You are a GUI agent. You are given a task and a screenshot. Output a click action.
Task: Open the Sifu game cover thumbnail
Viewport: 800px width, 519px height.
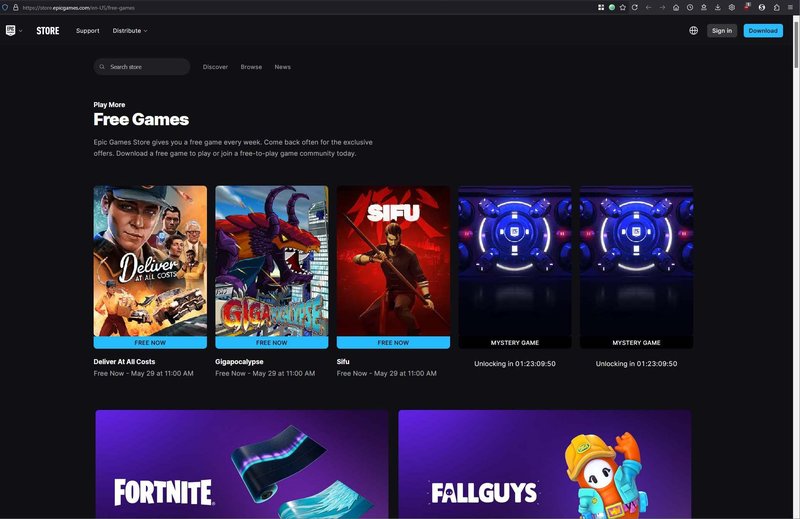pos(393,260)
